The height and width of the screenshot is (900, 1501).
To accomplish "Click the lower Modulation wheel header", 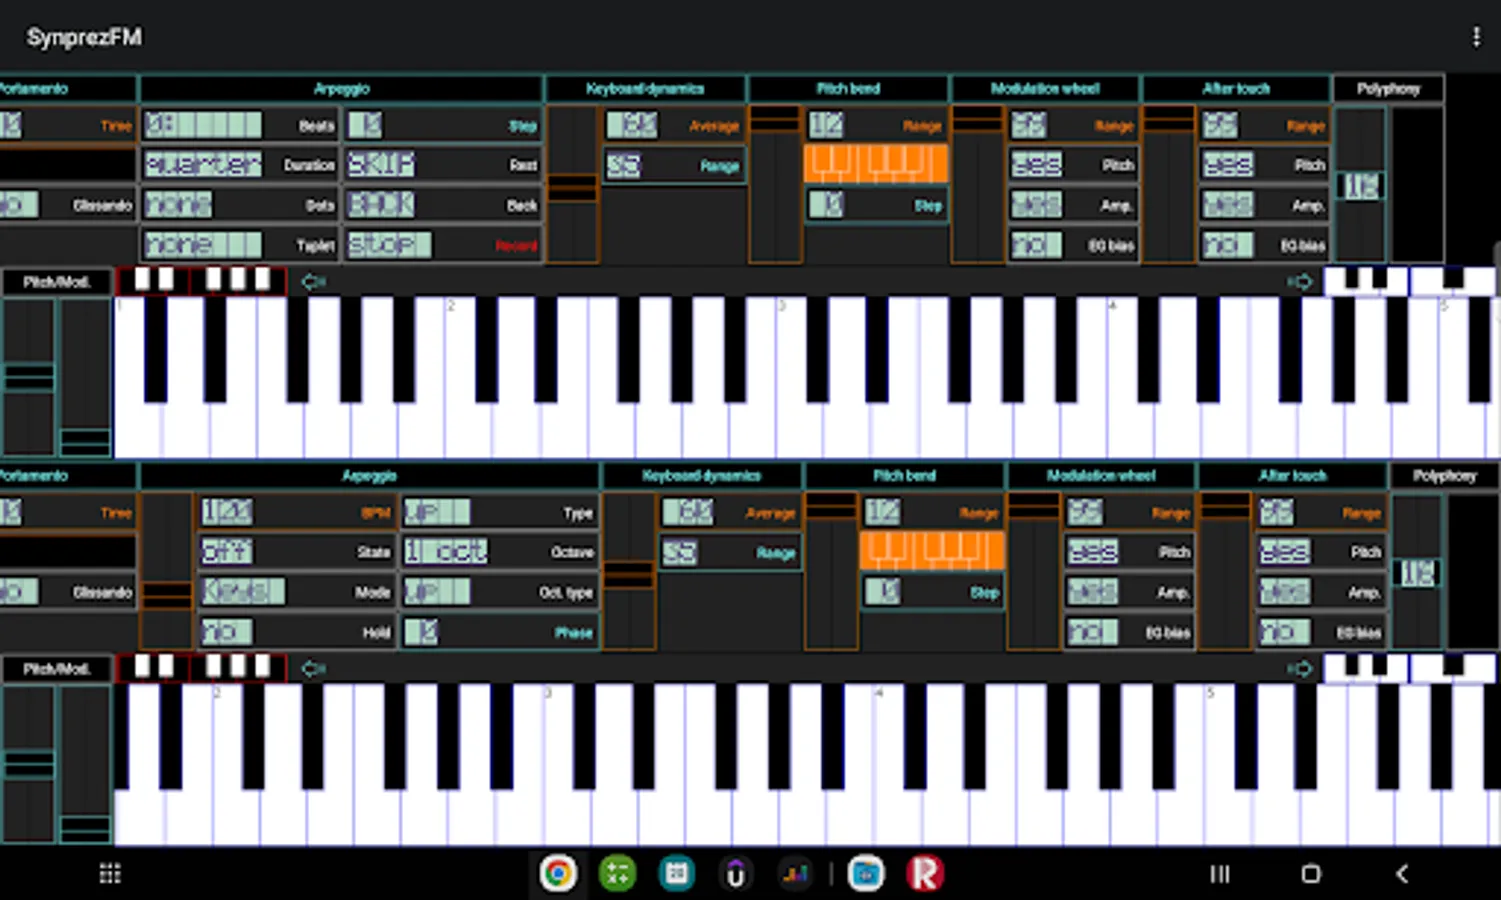I will pyautogui.click(x=1101, y=476).
